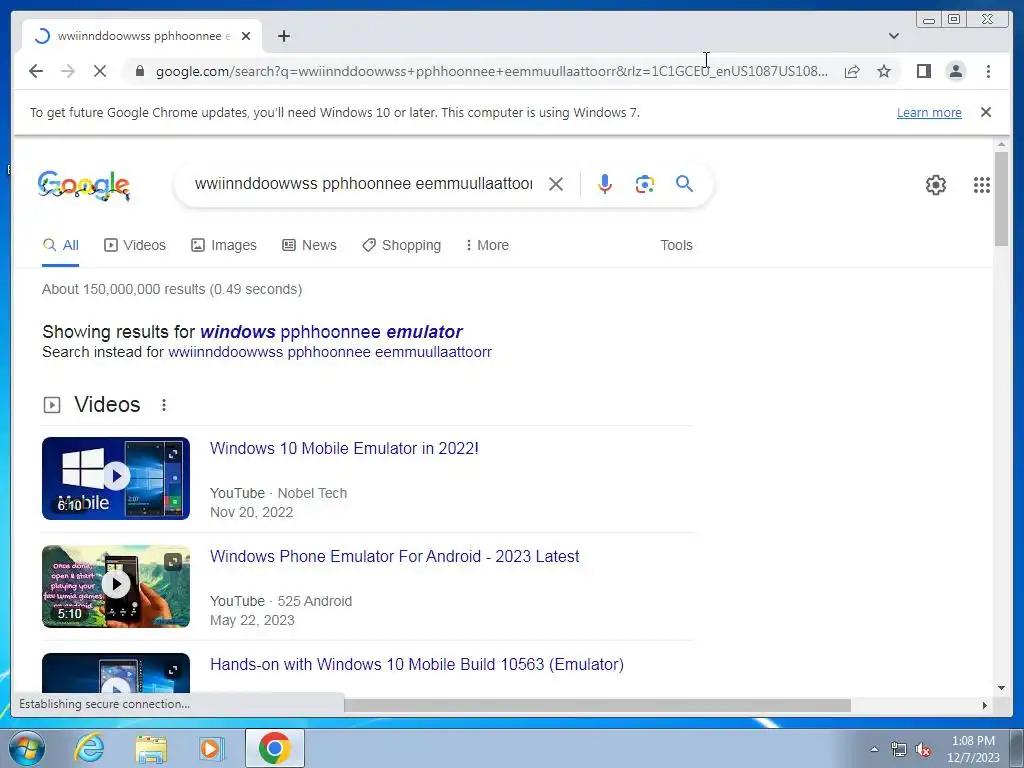Share this page via the share icon
The image size is (1024, 768).
852,71
